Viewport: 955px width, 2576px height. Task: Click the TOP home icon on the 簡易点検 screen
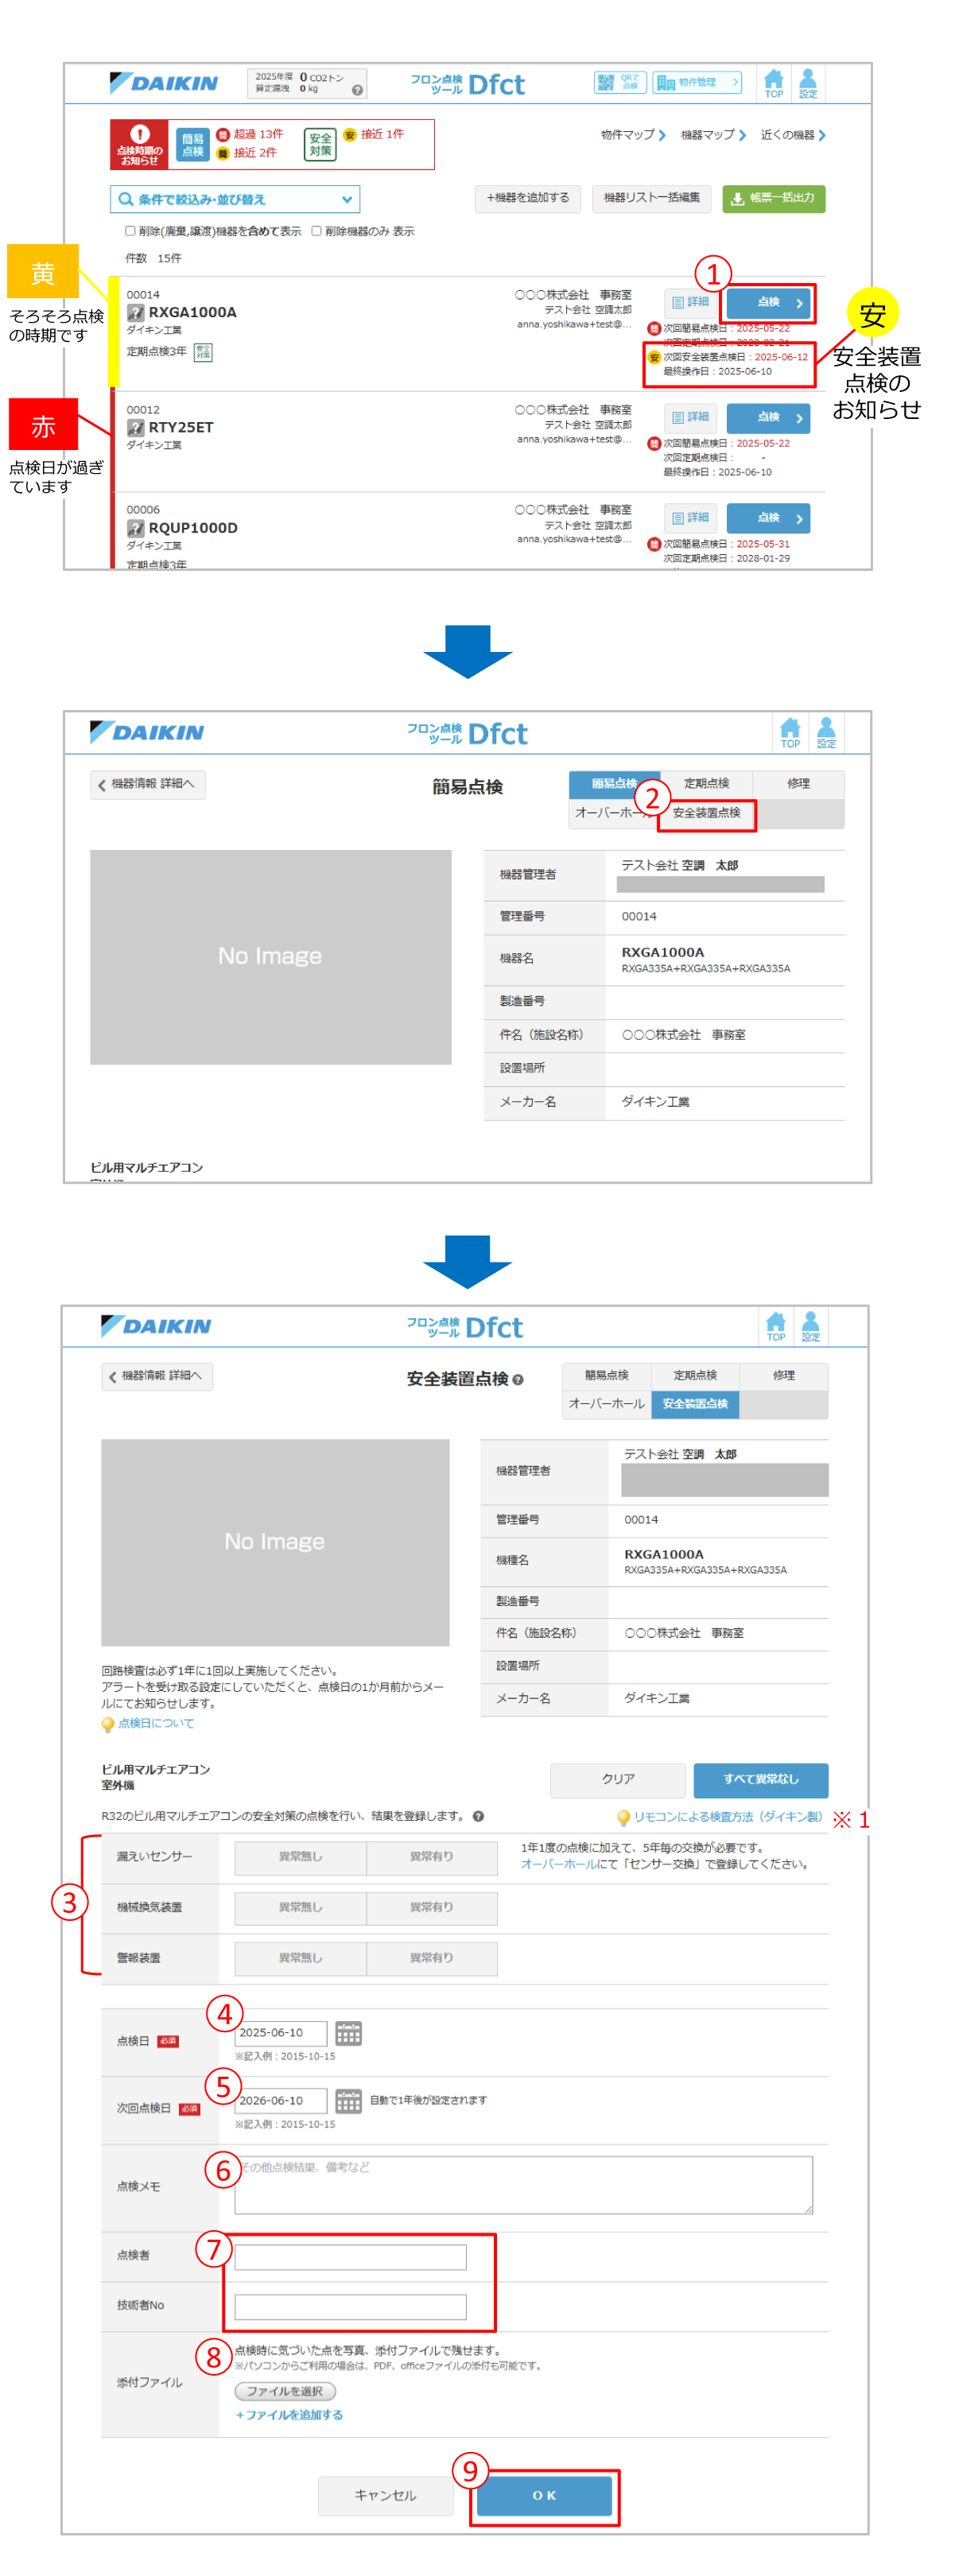tap(790, 732)
